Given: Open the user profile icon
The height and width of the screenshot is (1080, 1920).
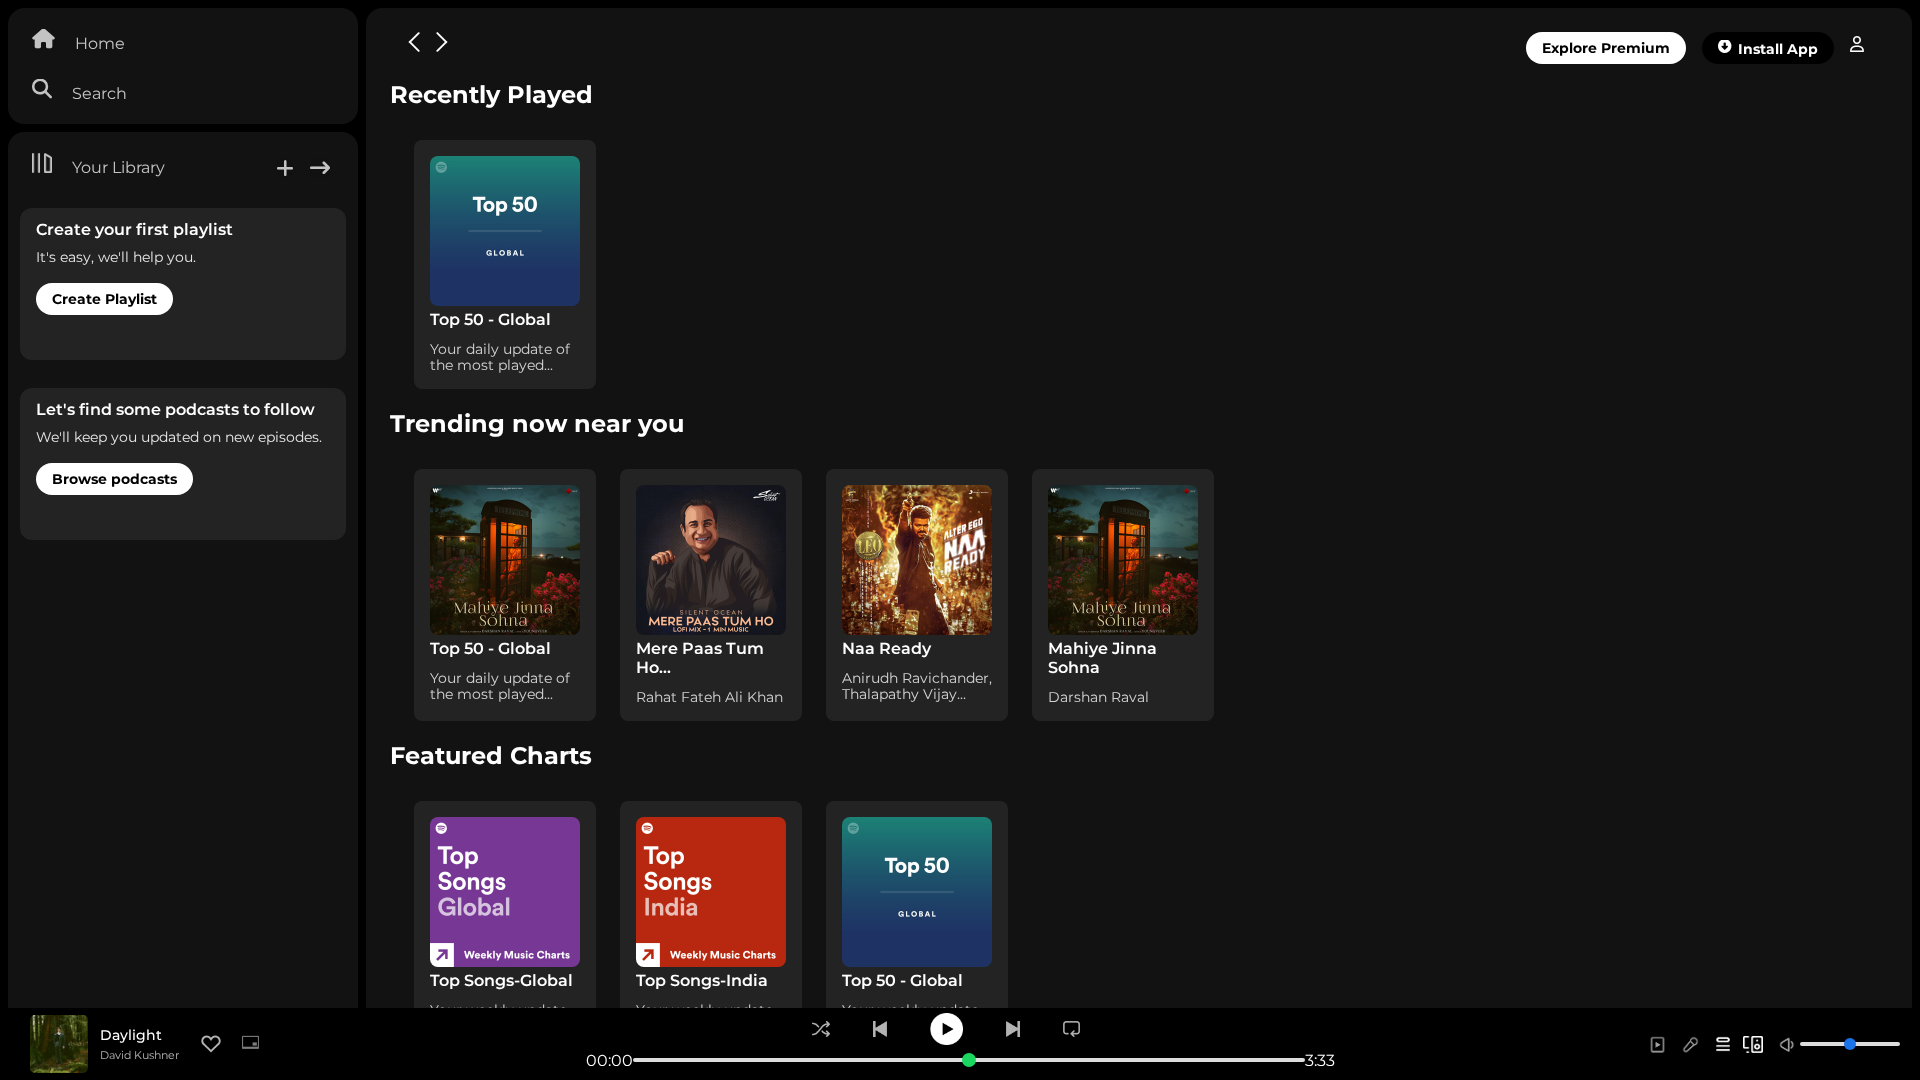Looking at the screenshot, I should 1857,44.
